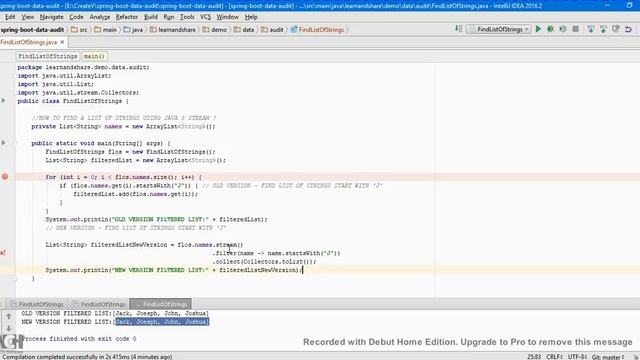This screenshot has width=640, height=360.
Task: Click UTF-8 encoding in the status bar
Action: coord(577,356)
